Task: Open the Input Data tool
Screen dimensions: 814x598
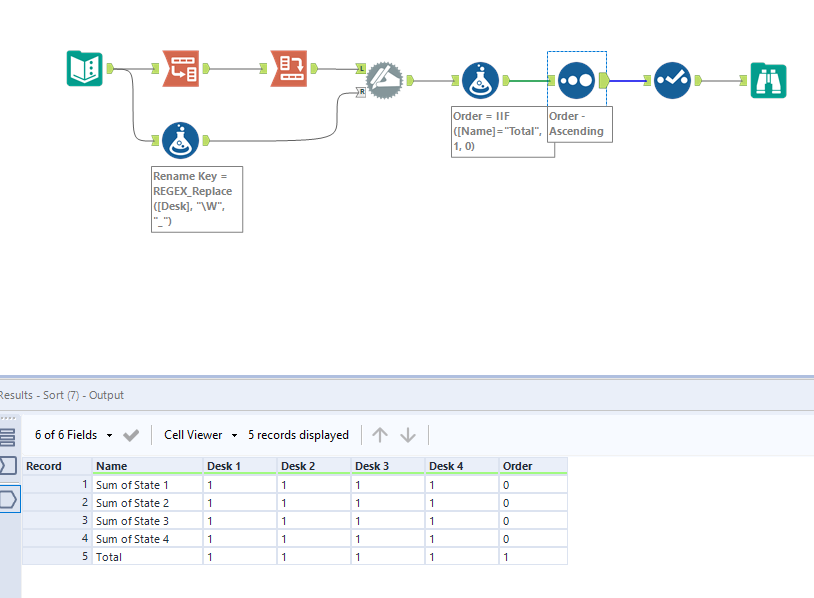Action: (84, 70)
